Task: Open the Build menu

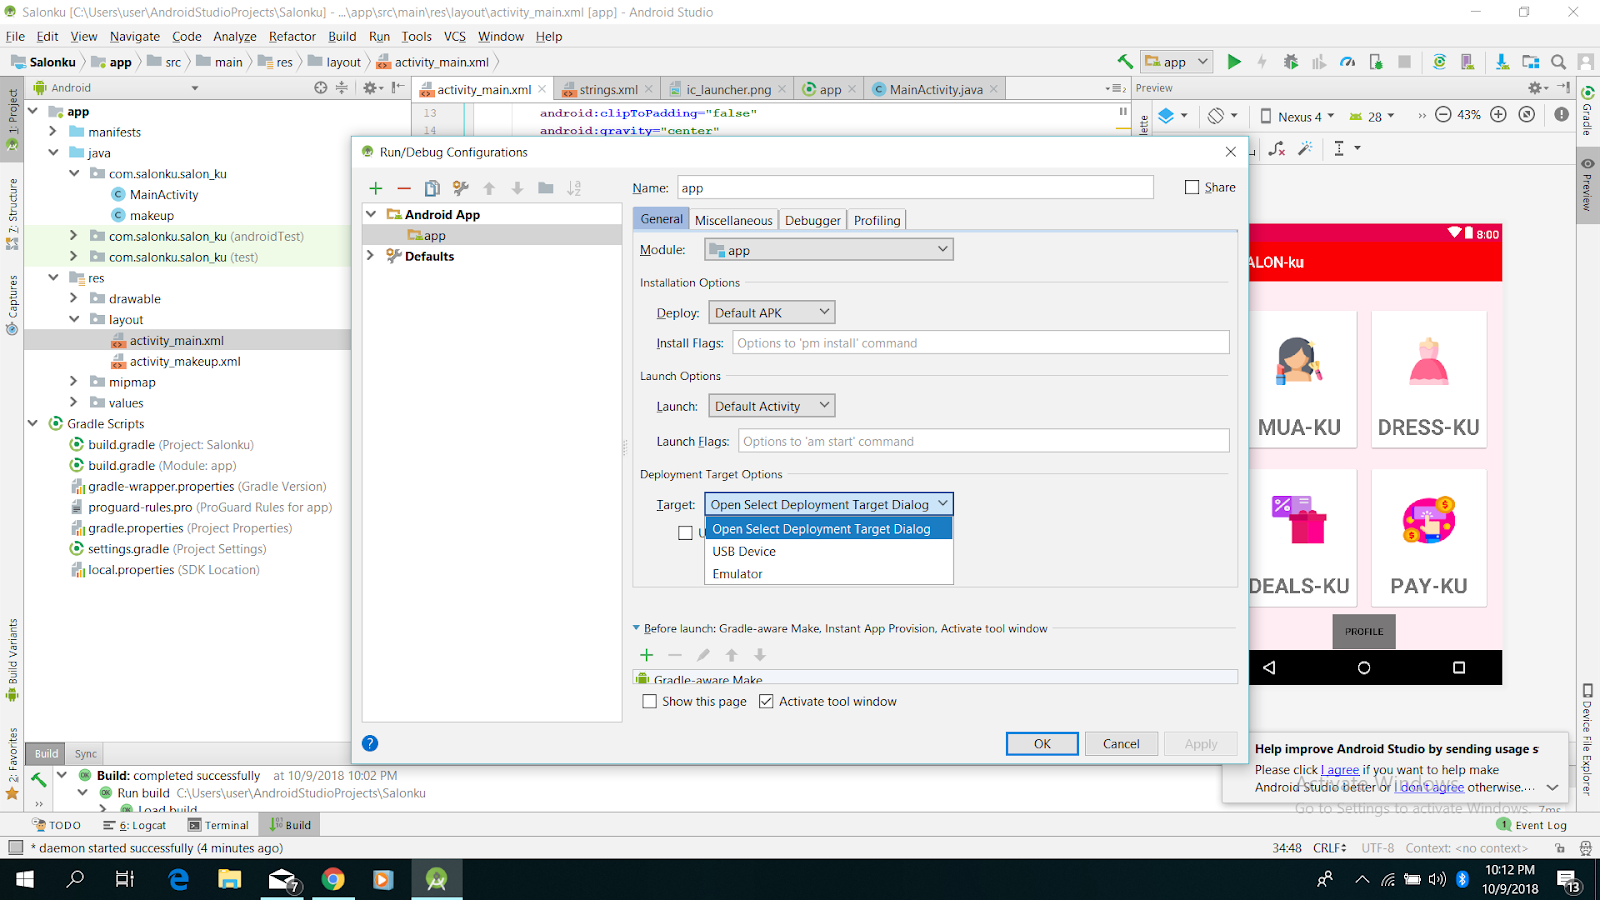Action: click(x=342, y=36)
